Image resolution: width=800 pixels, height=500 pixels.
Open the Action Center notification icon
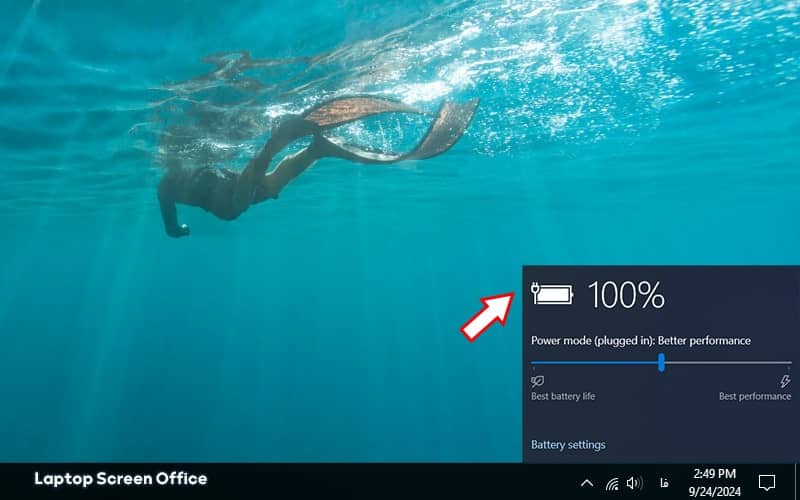(766, 482)
